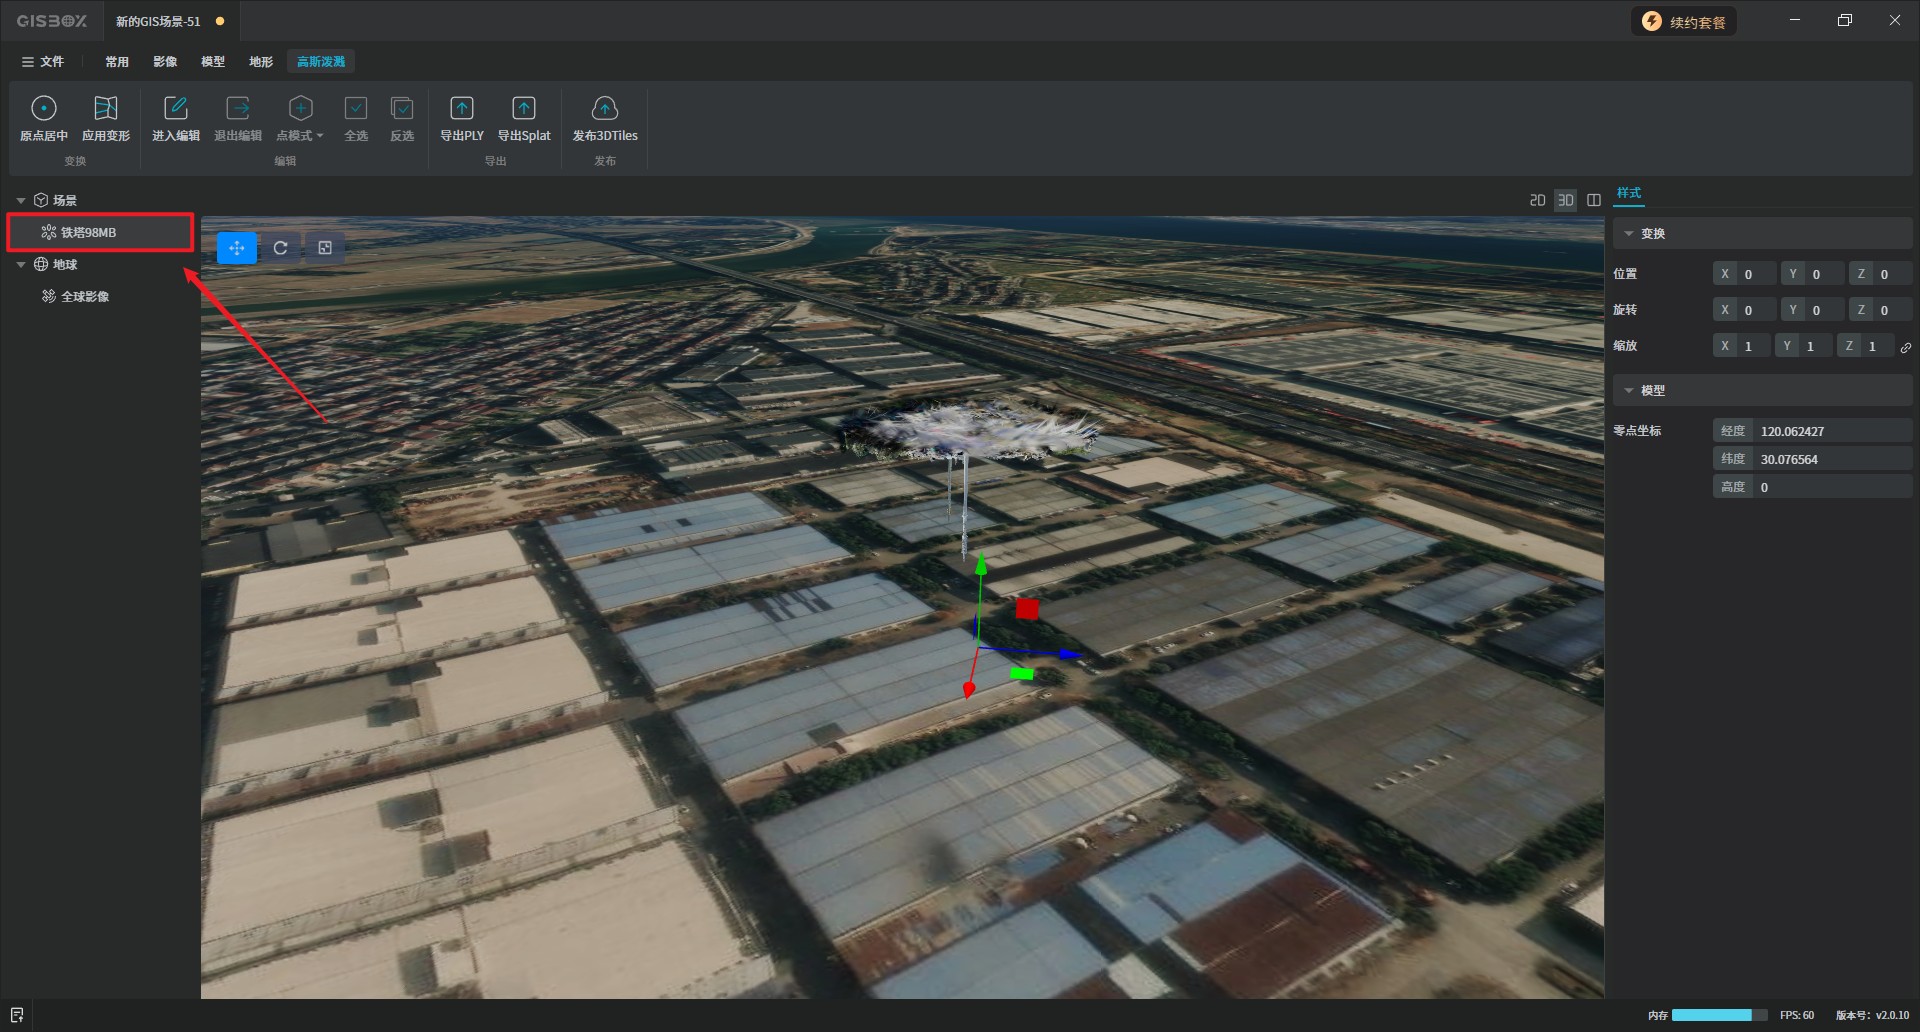The image size is (1920, 1032).
Task: Click the 应用变形 (apply transform) icon
Action: pos(105,108)
